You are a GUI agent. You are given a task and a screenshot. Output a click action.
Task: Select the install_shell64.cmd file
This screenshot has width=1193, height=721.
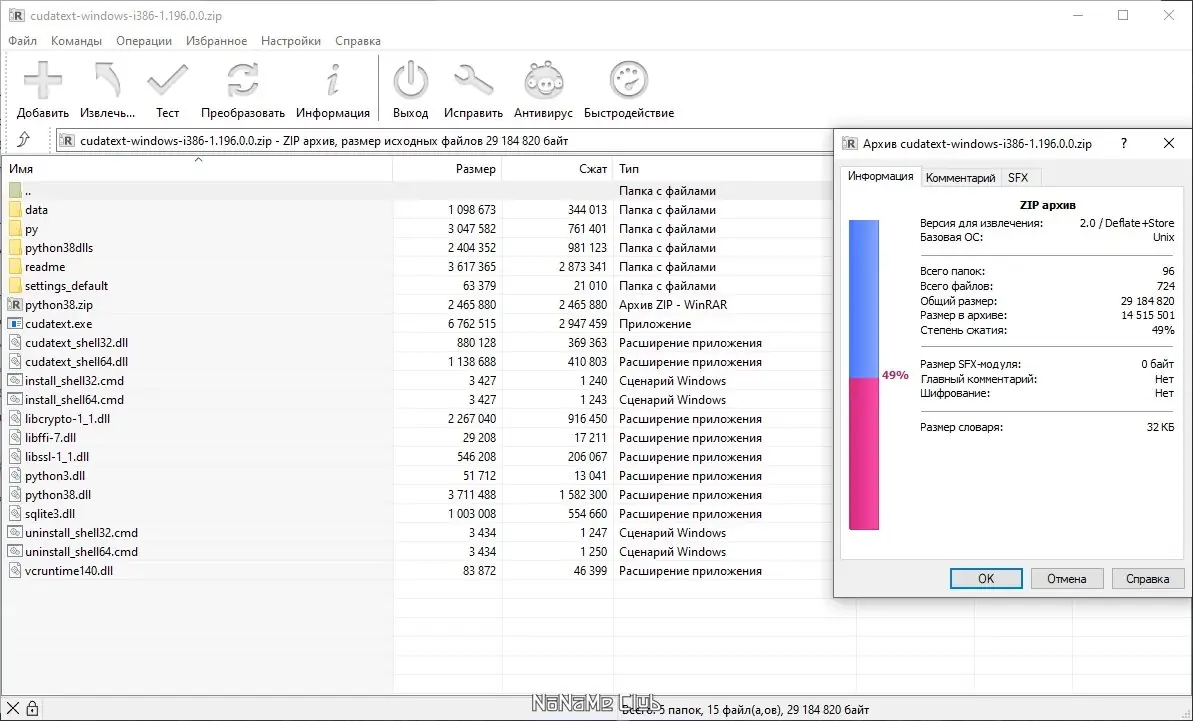click(74, 400)
